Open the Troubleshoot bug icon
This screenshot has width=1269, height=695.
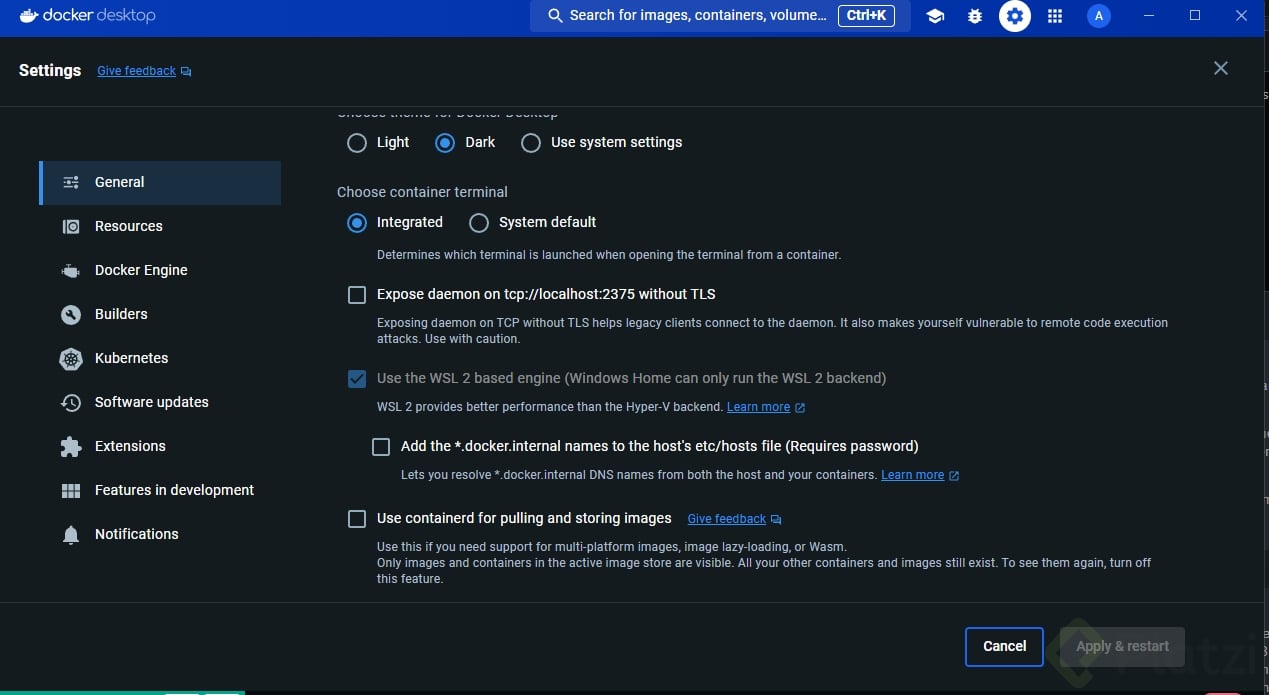pos(975,16)
